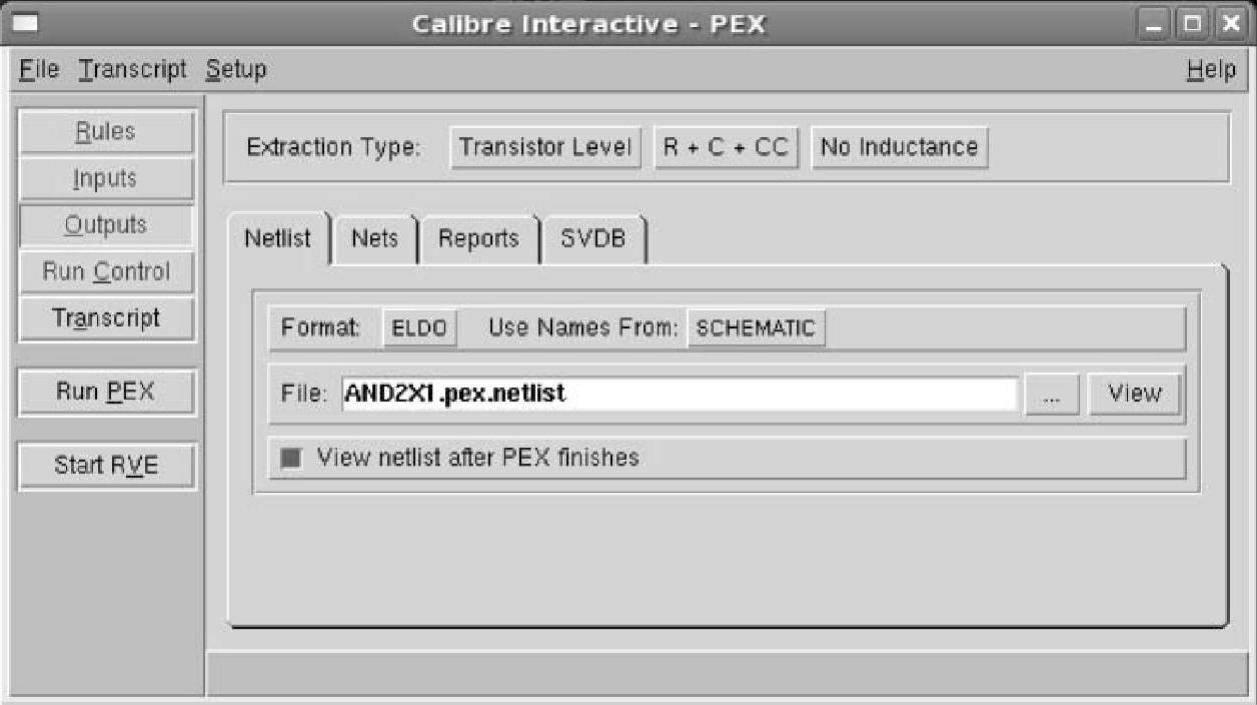Open the File menu
Image resolution: width=1257 pixels, height=705 pixels.
pyautogui.click(x=40, y=70)
